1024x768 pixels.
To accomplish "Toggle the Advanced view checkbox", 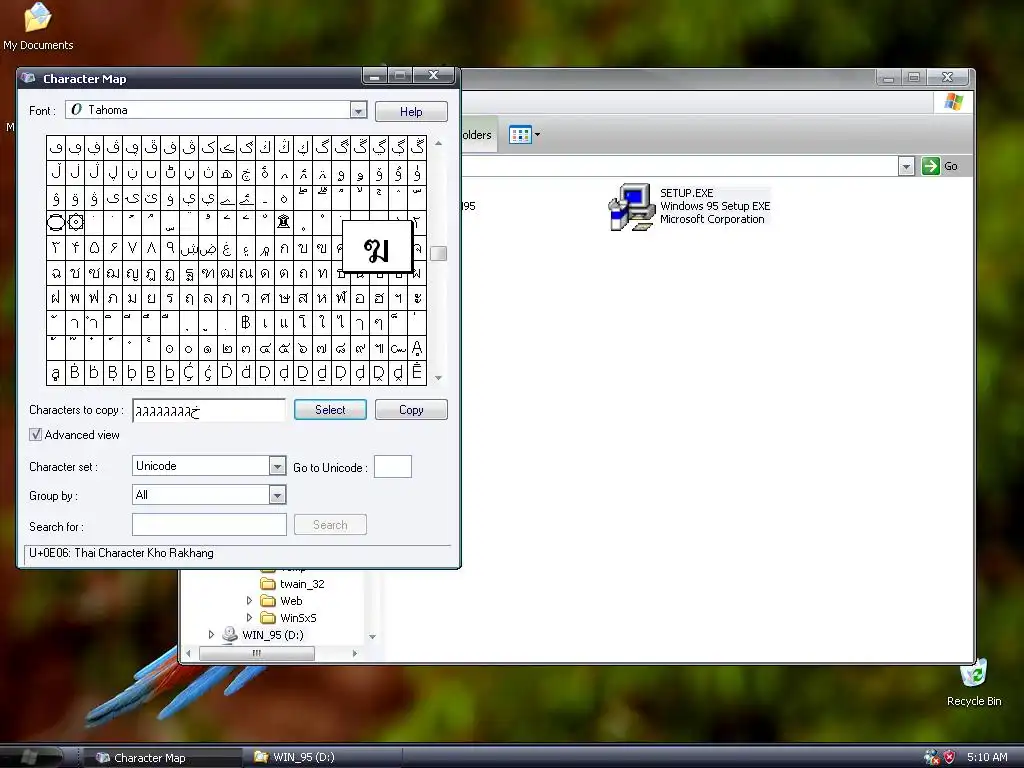I will (x=35, y=434).
